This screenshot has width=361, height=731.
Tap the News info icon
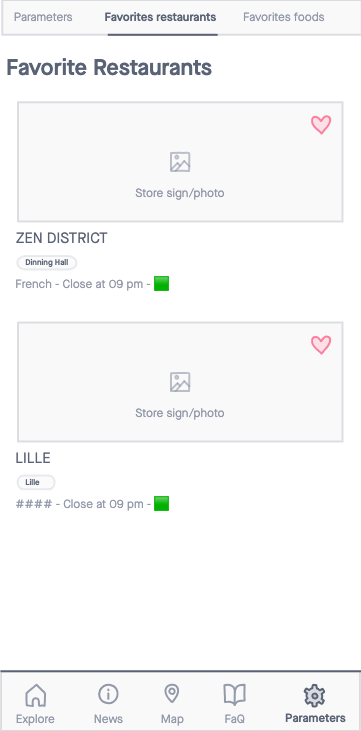click(108, 695)
